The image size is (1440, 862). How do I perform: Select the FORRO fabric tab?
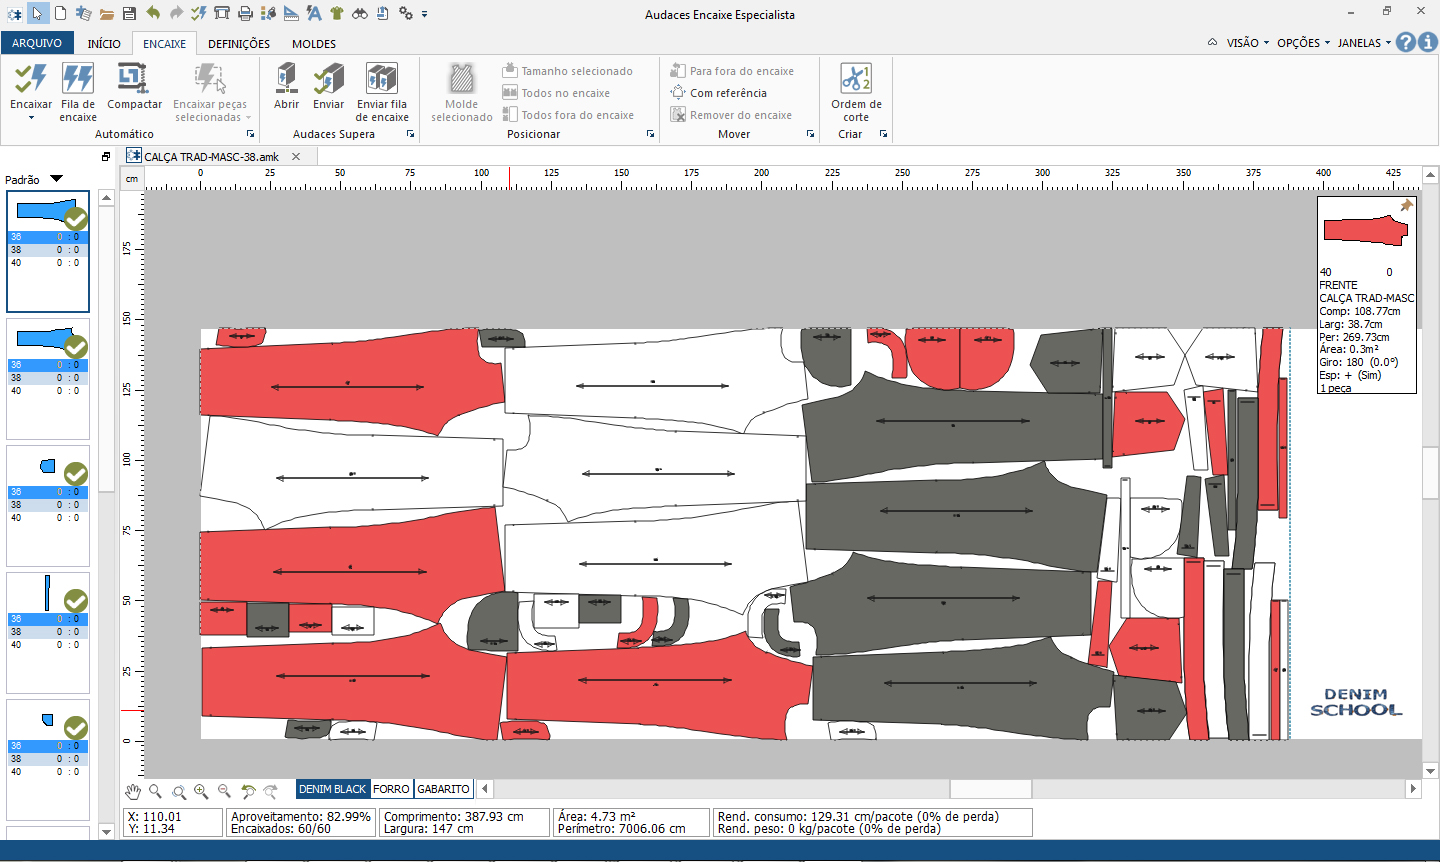tap(392, 789)
